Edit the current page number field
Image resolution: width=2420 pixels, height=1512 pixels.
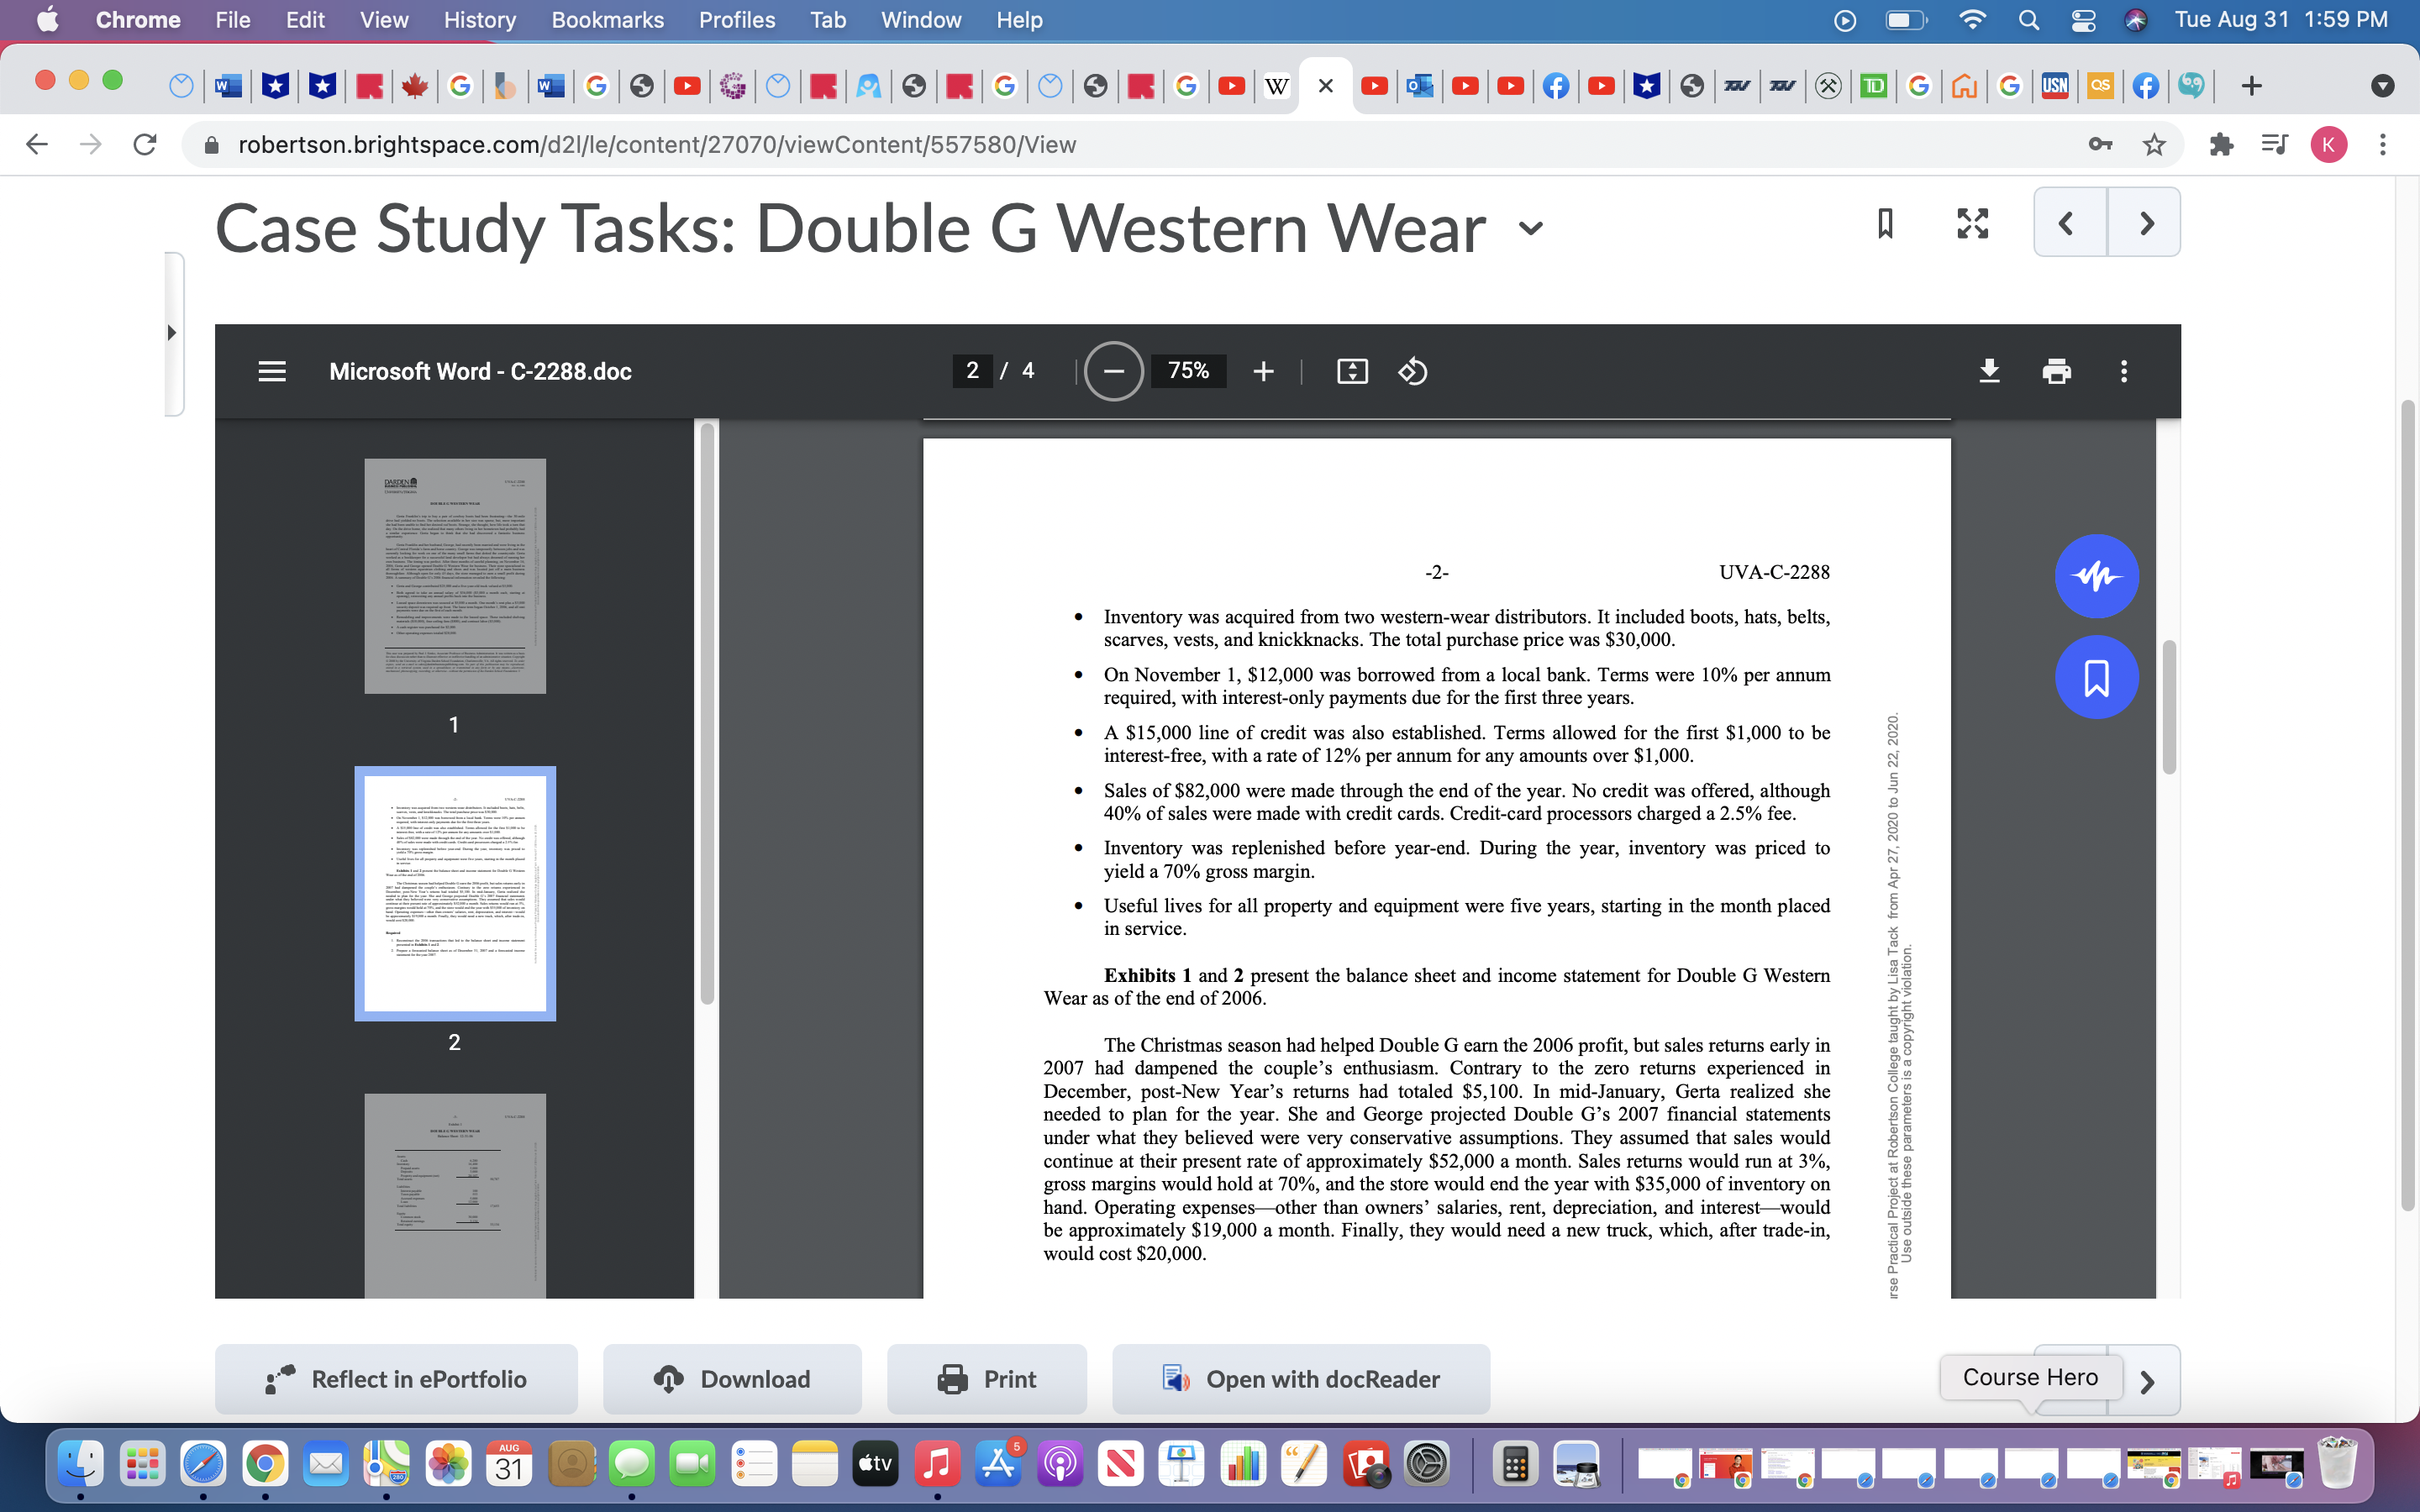[x=972, y=371]
